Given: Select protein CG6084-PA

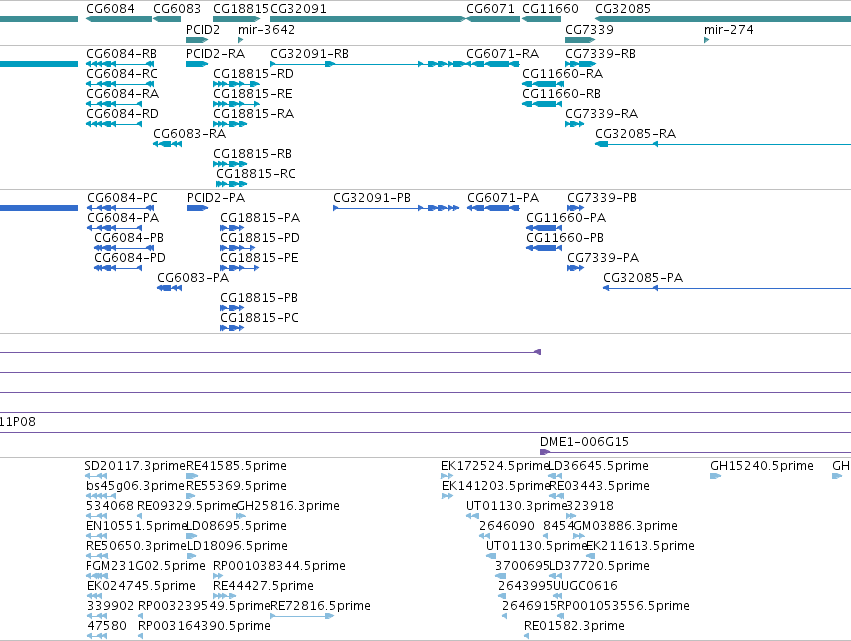Looking at the screenshot, I should coord(123,218).
